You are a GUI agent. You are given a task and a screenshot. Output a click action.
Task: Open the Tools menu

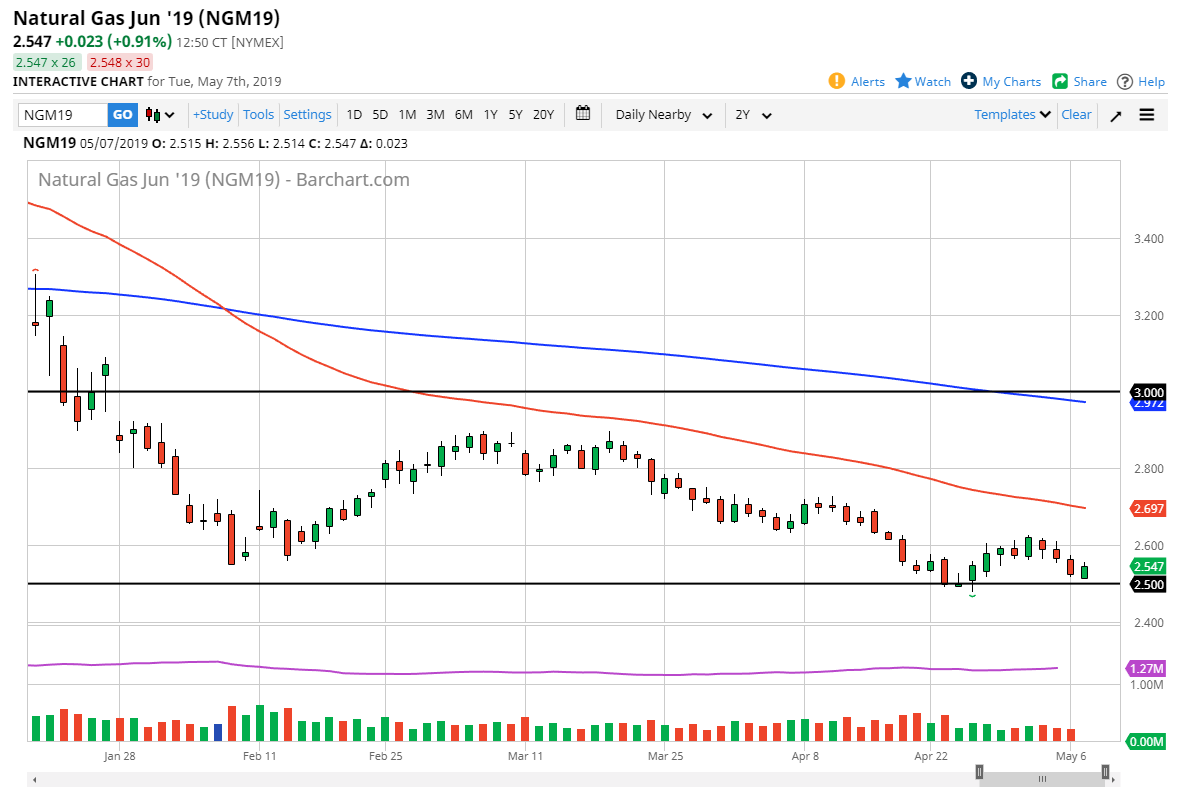(x=258, y=114)
